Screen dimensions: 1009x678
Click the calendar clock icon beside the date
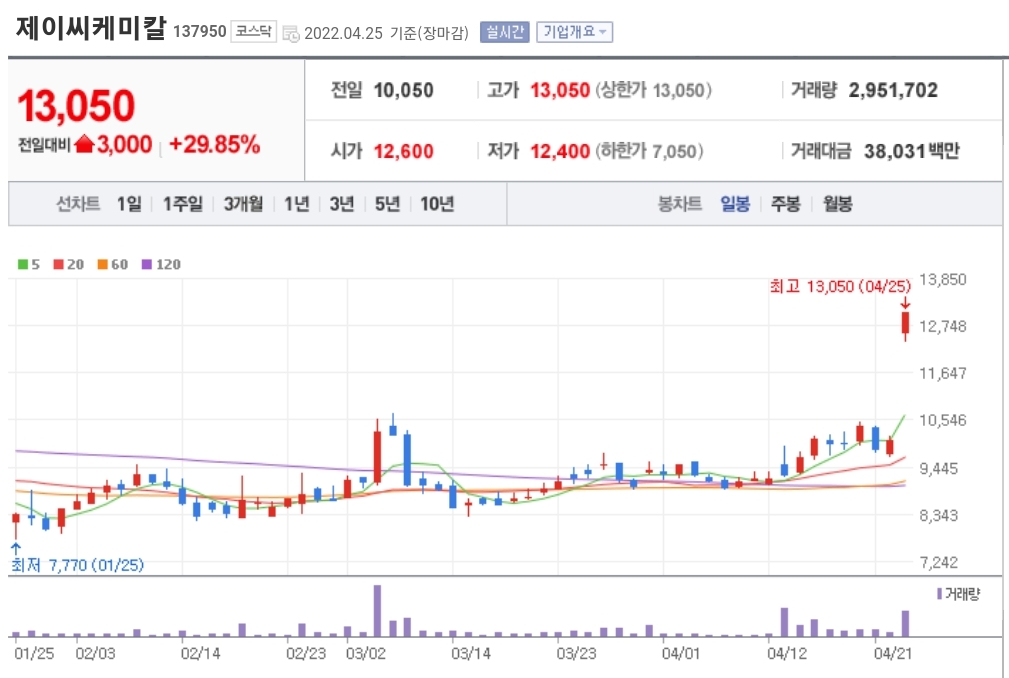point(291,33)
